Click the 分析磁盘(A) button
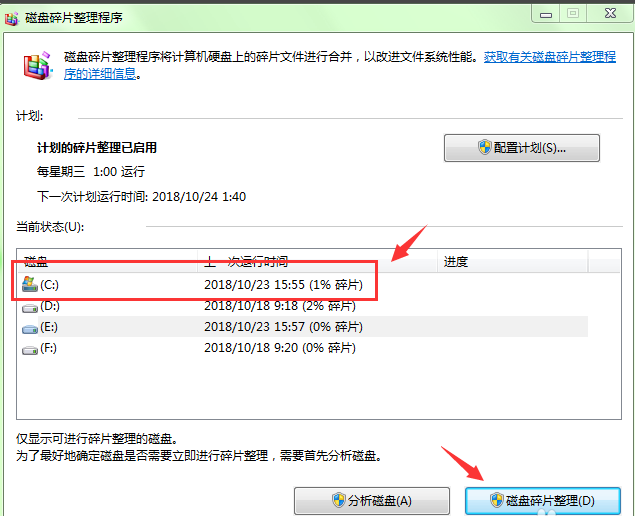Screen dimensions: 635x516 pos(372,501)
